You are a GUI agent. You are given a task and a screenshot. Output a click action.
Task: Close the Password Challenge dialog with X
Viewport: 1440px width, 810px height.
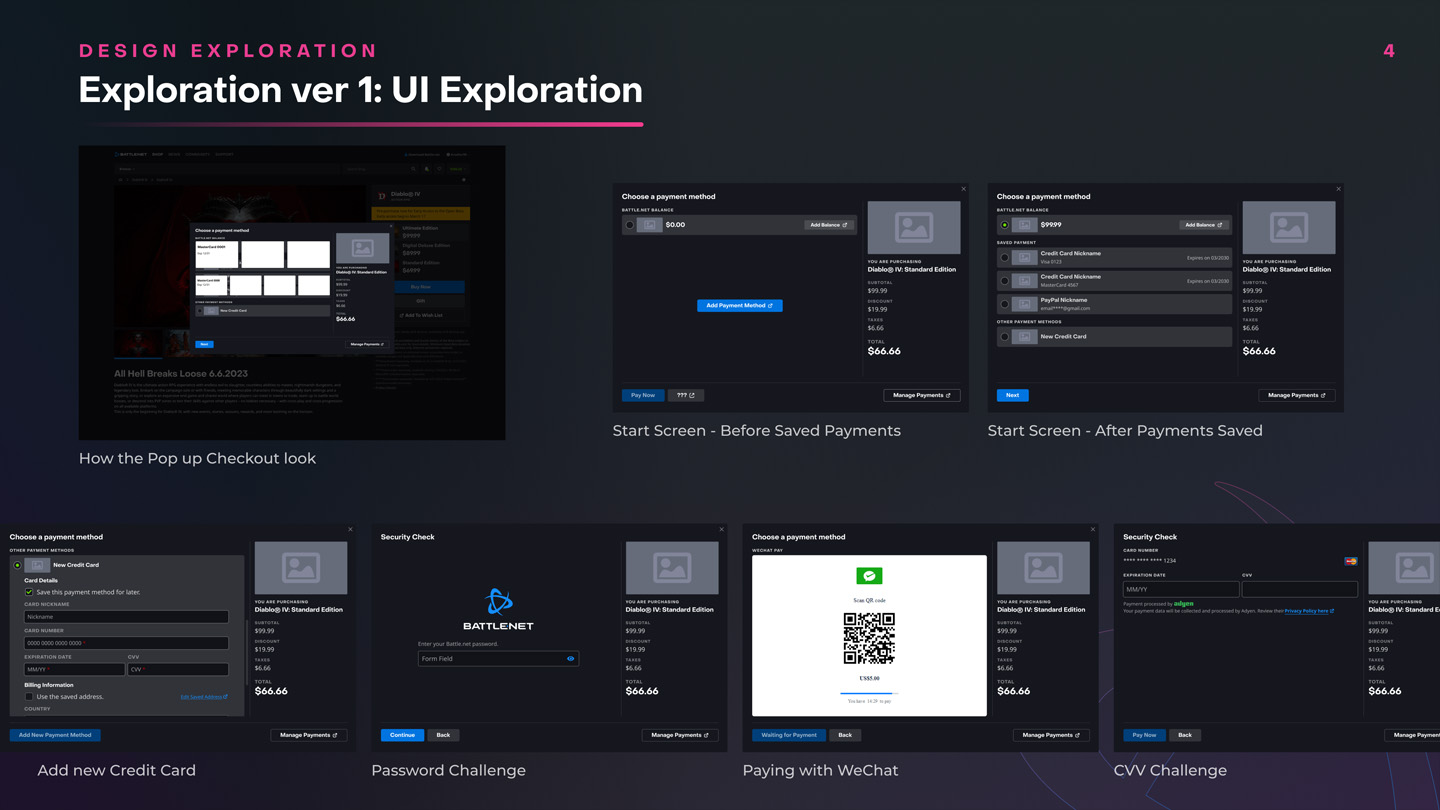click(721, 529)
